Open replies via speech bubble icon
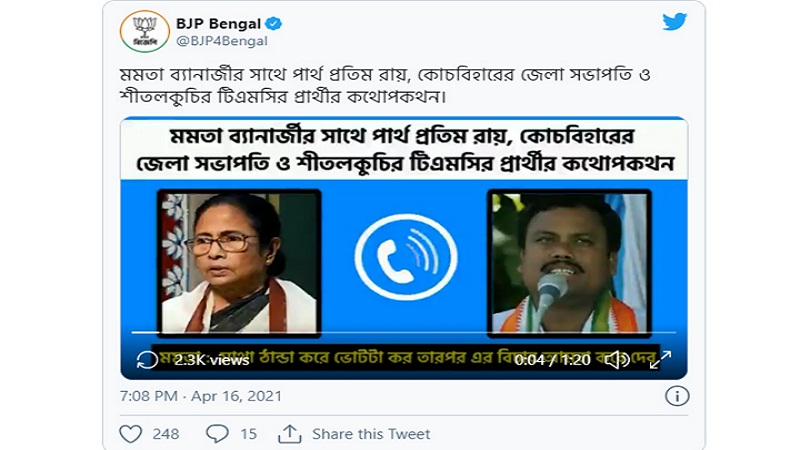Viewport: 800px width, 450px height. [x=217, y=434]
